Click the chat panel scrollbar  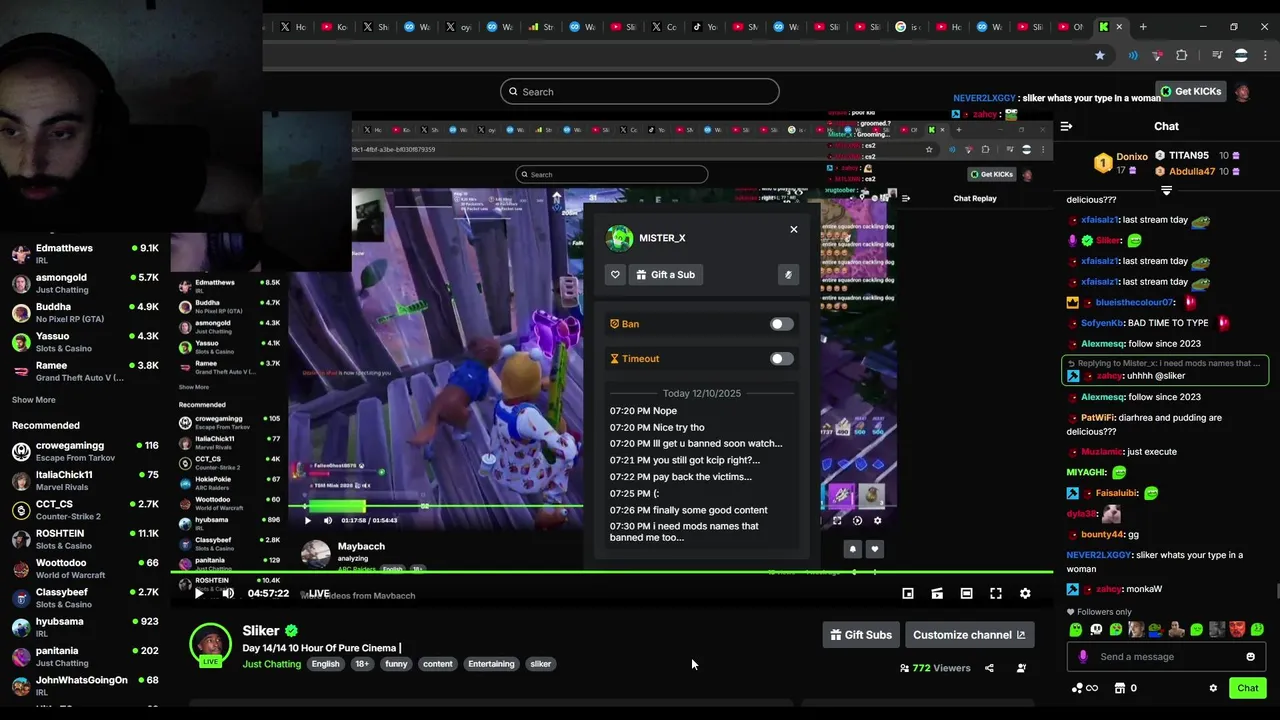1277,590
